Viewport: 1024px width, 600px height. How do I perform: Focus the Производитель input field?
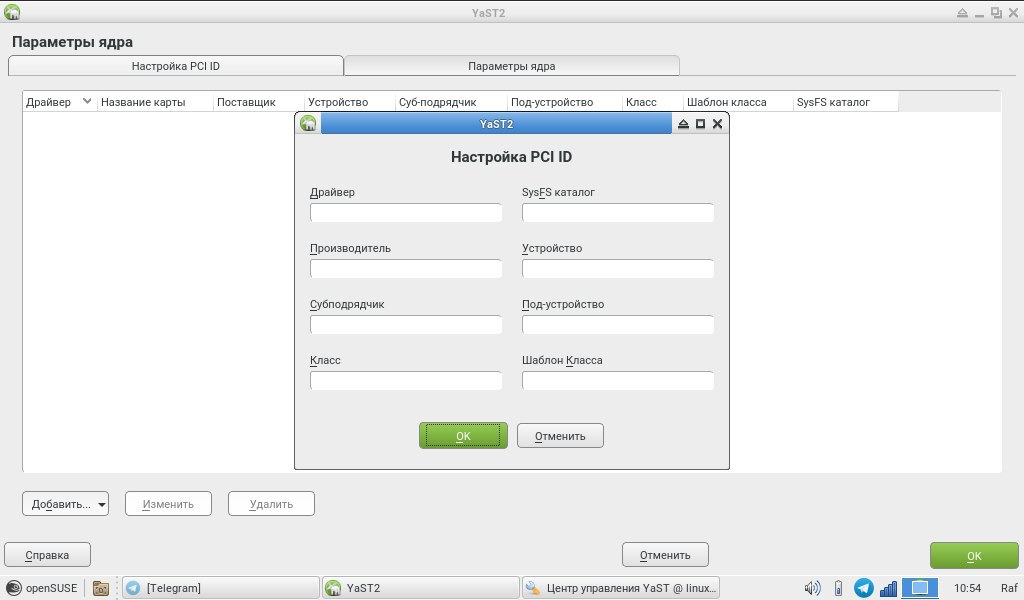[x=406, y=269]
